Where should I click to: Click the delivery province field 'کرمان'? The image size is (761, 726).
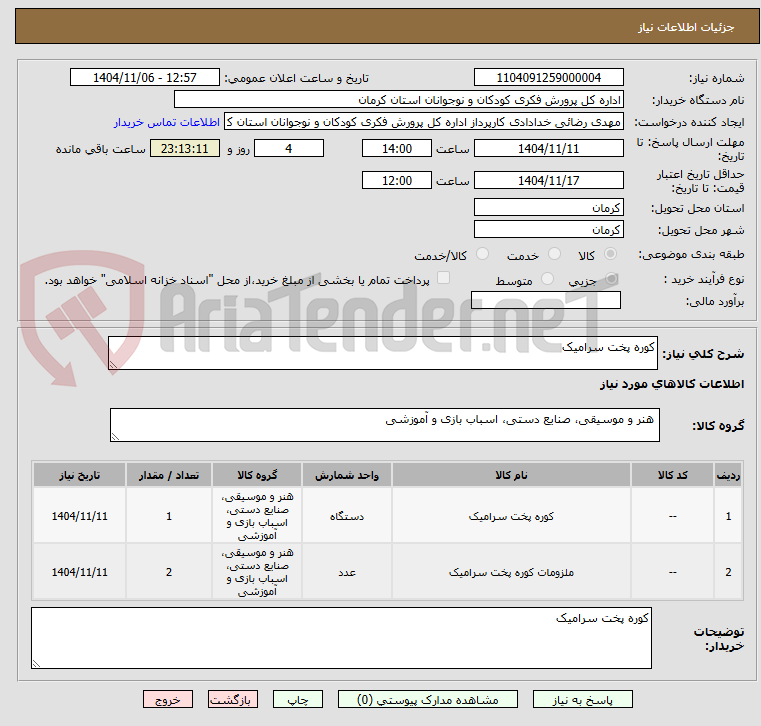tap(548, 208)
